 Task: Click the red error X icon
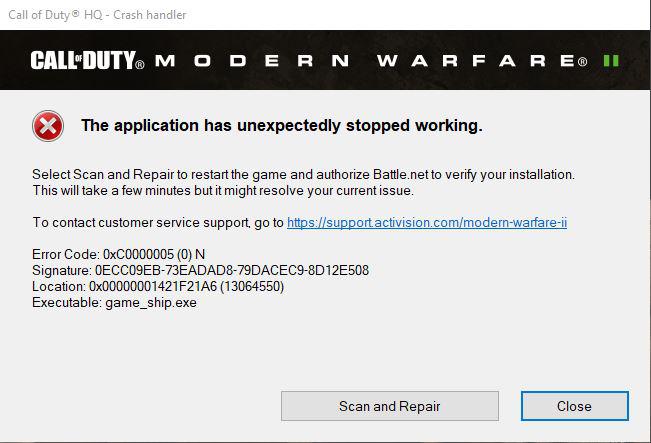[48, 126]
